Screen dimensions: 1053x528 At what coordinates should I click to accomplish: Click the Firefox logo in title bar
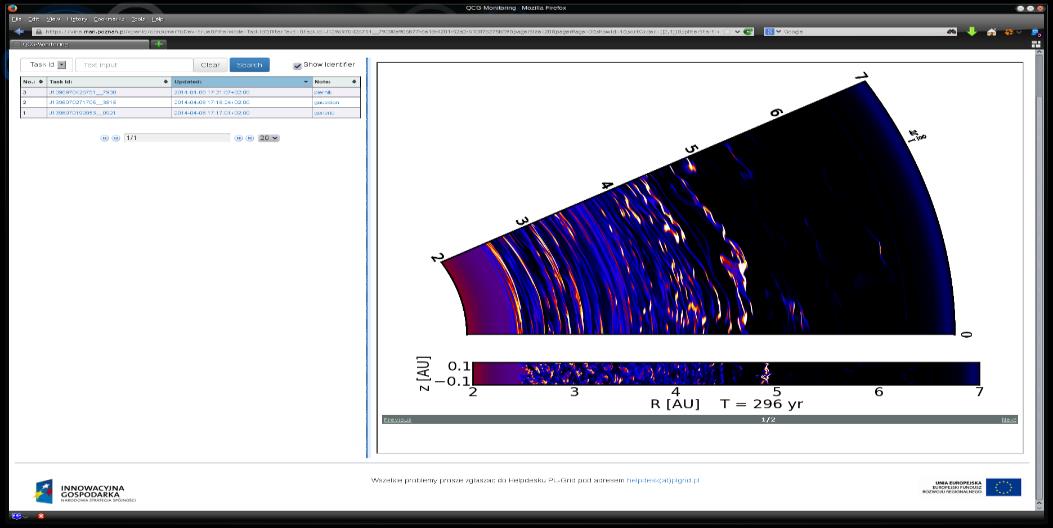tap(12, 8)
